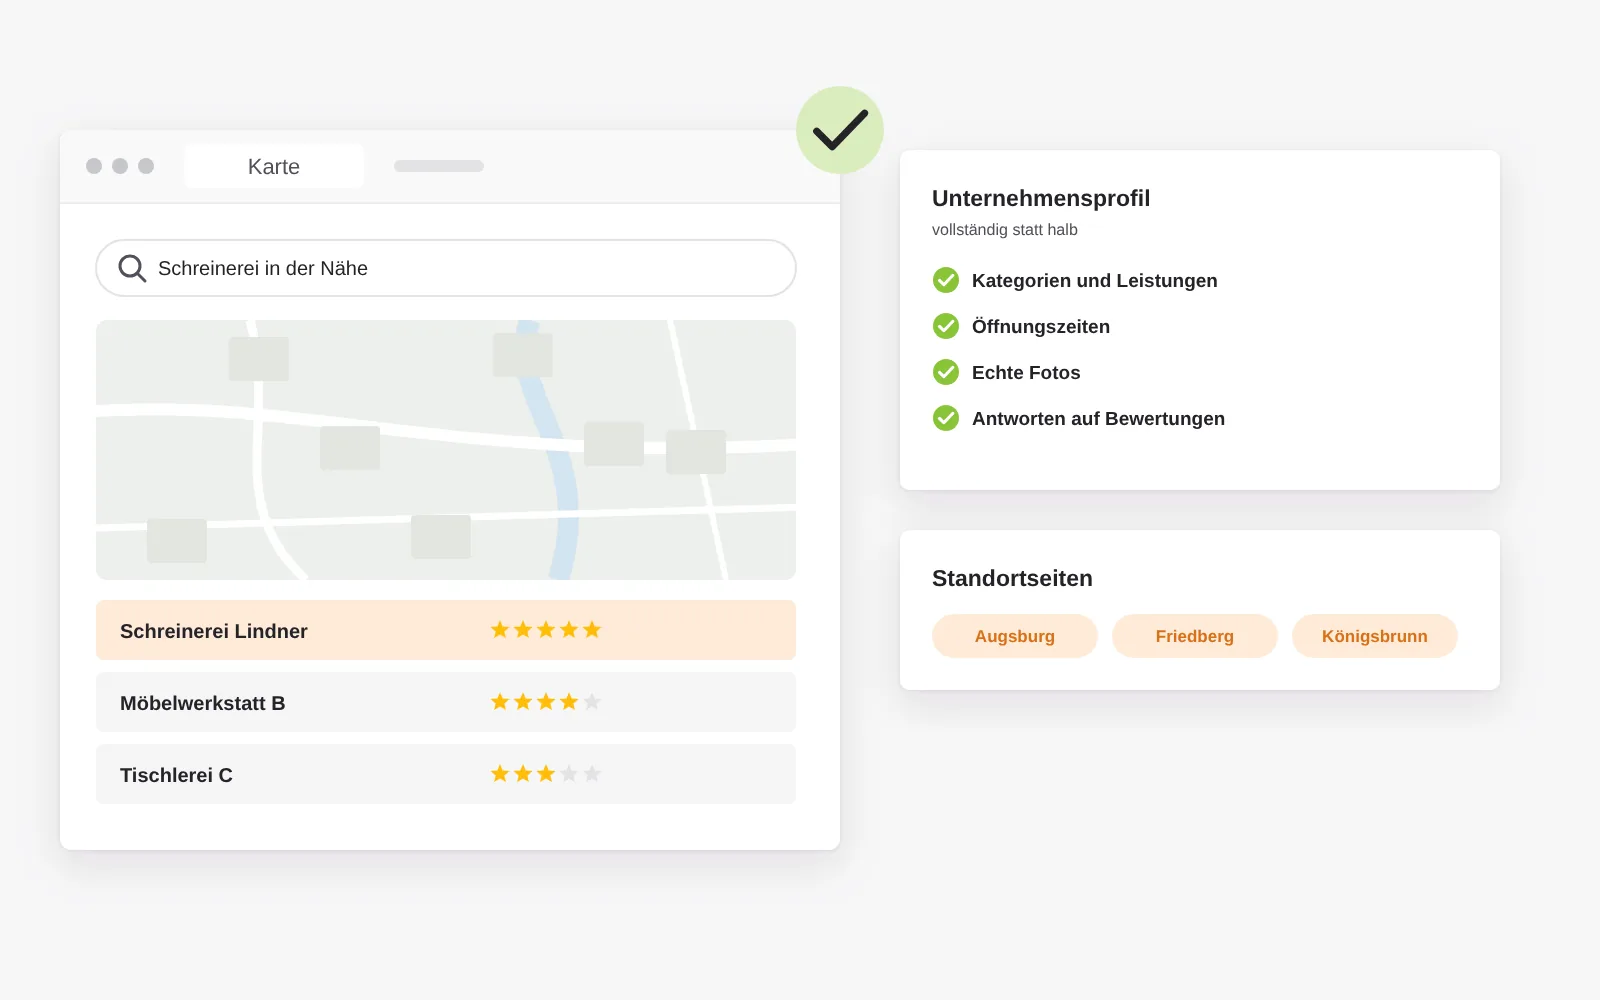This screenshot has width=1600, height=1000.
Task: Click Möbelwerkstatt B's star rating
Action: pyautogui.click(x=546, y=701)
